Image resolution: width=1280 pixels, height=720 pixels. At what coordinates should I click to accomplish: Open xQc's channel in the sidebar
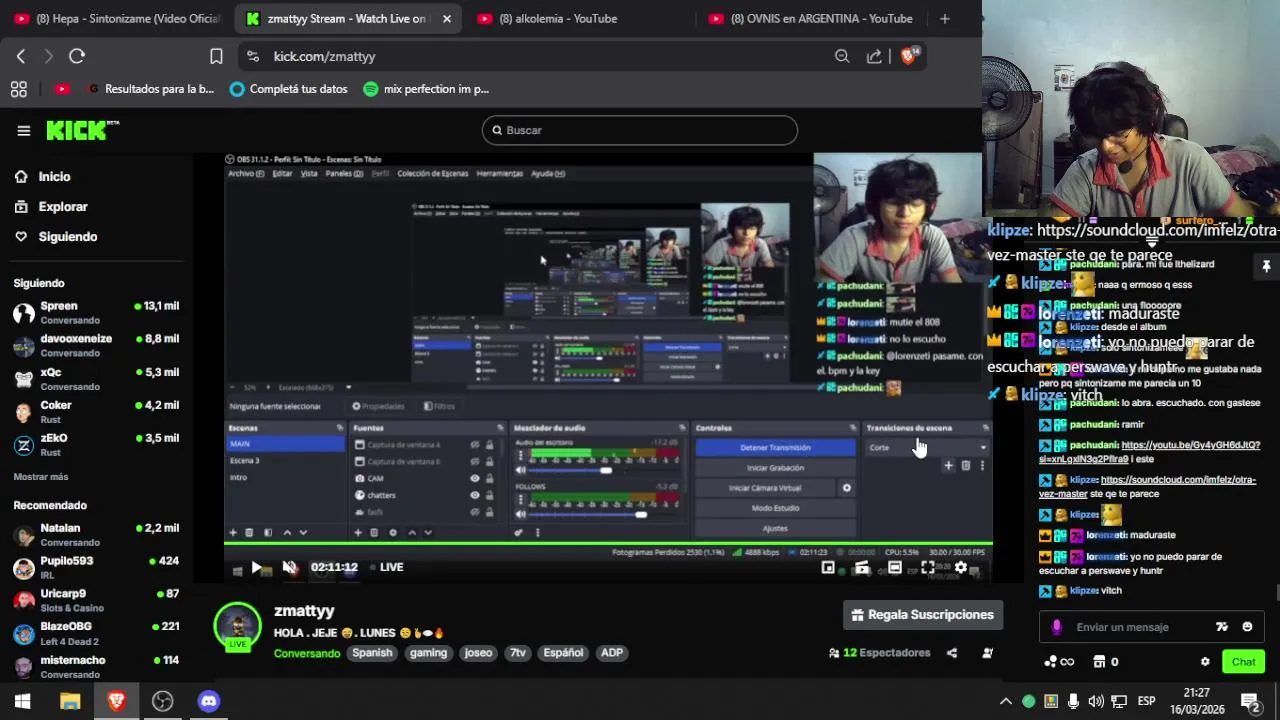click(96, 378)
